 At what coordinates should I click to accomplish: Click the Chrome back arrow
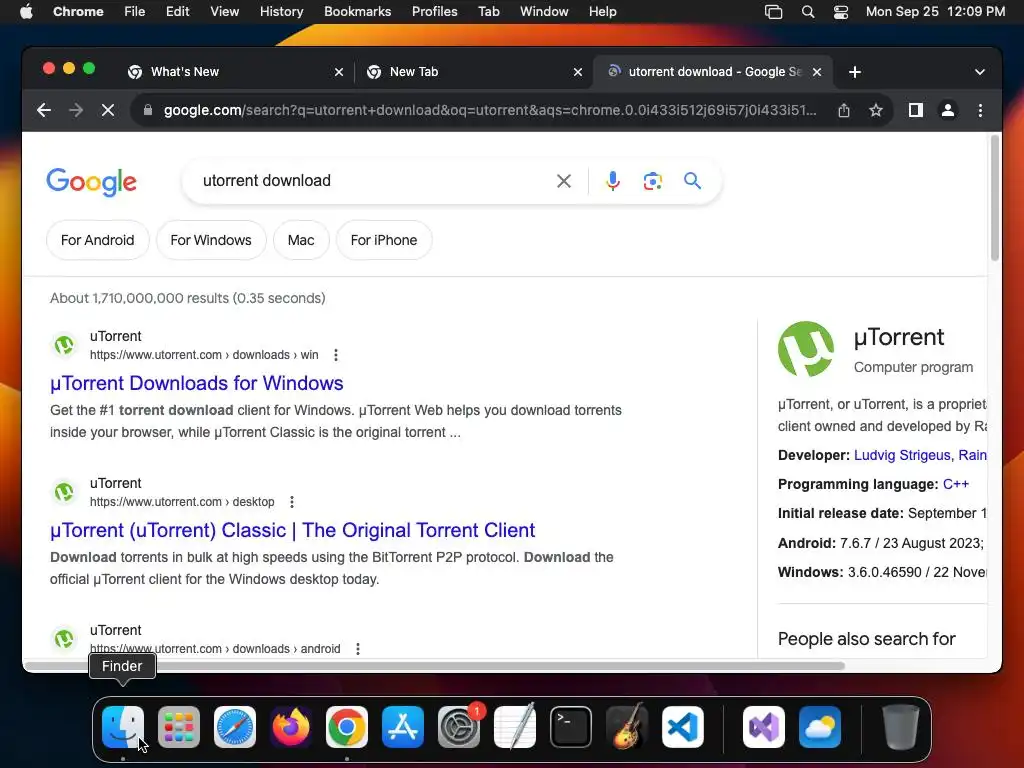44,110
